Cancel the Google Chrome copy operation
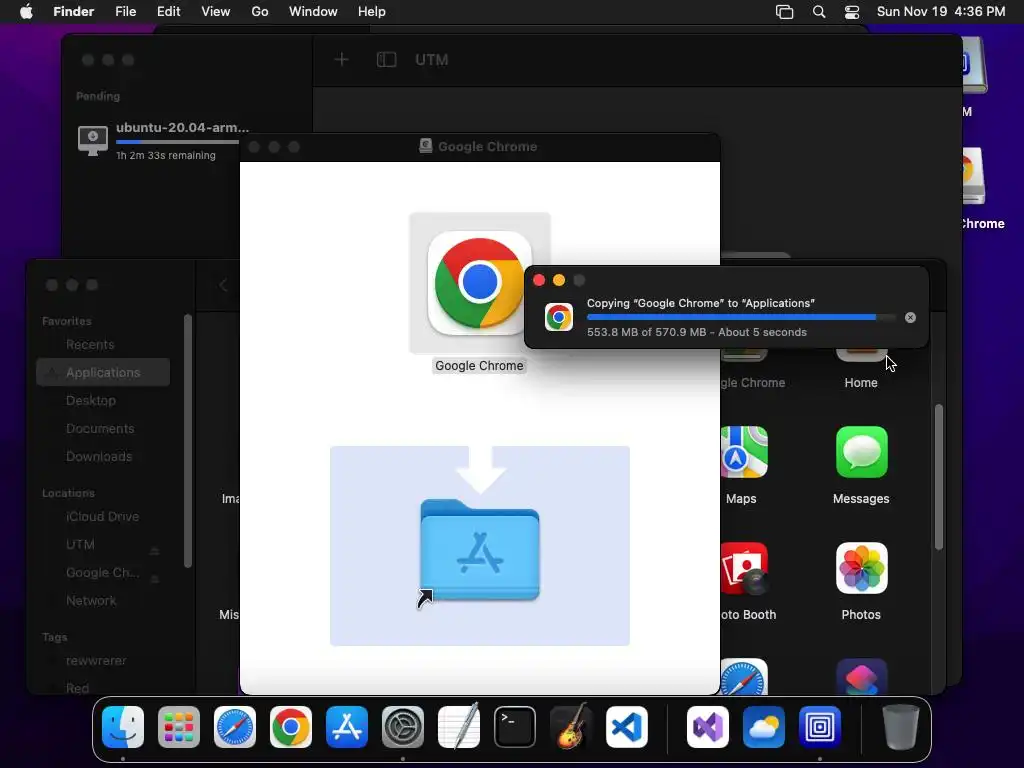The width and height of the screenshot is (1024, 768). pos(910,317)
